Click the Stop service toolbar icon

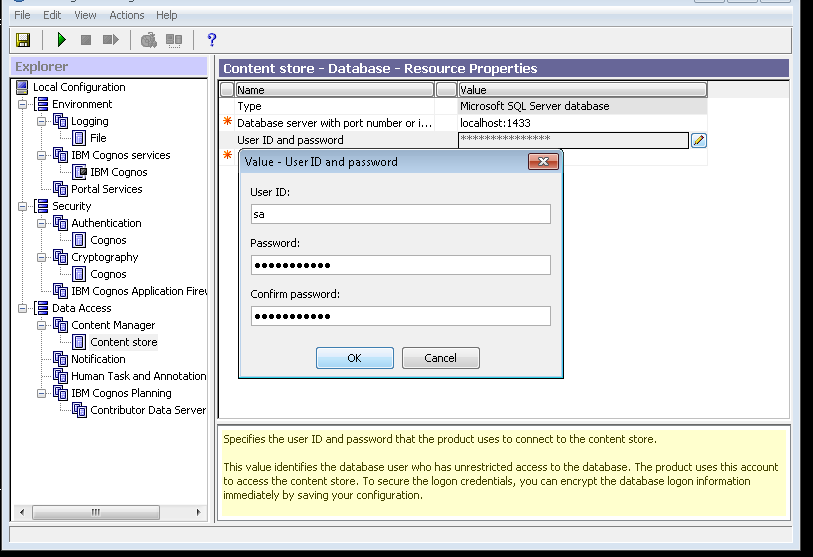click(x=86, y=40)
